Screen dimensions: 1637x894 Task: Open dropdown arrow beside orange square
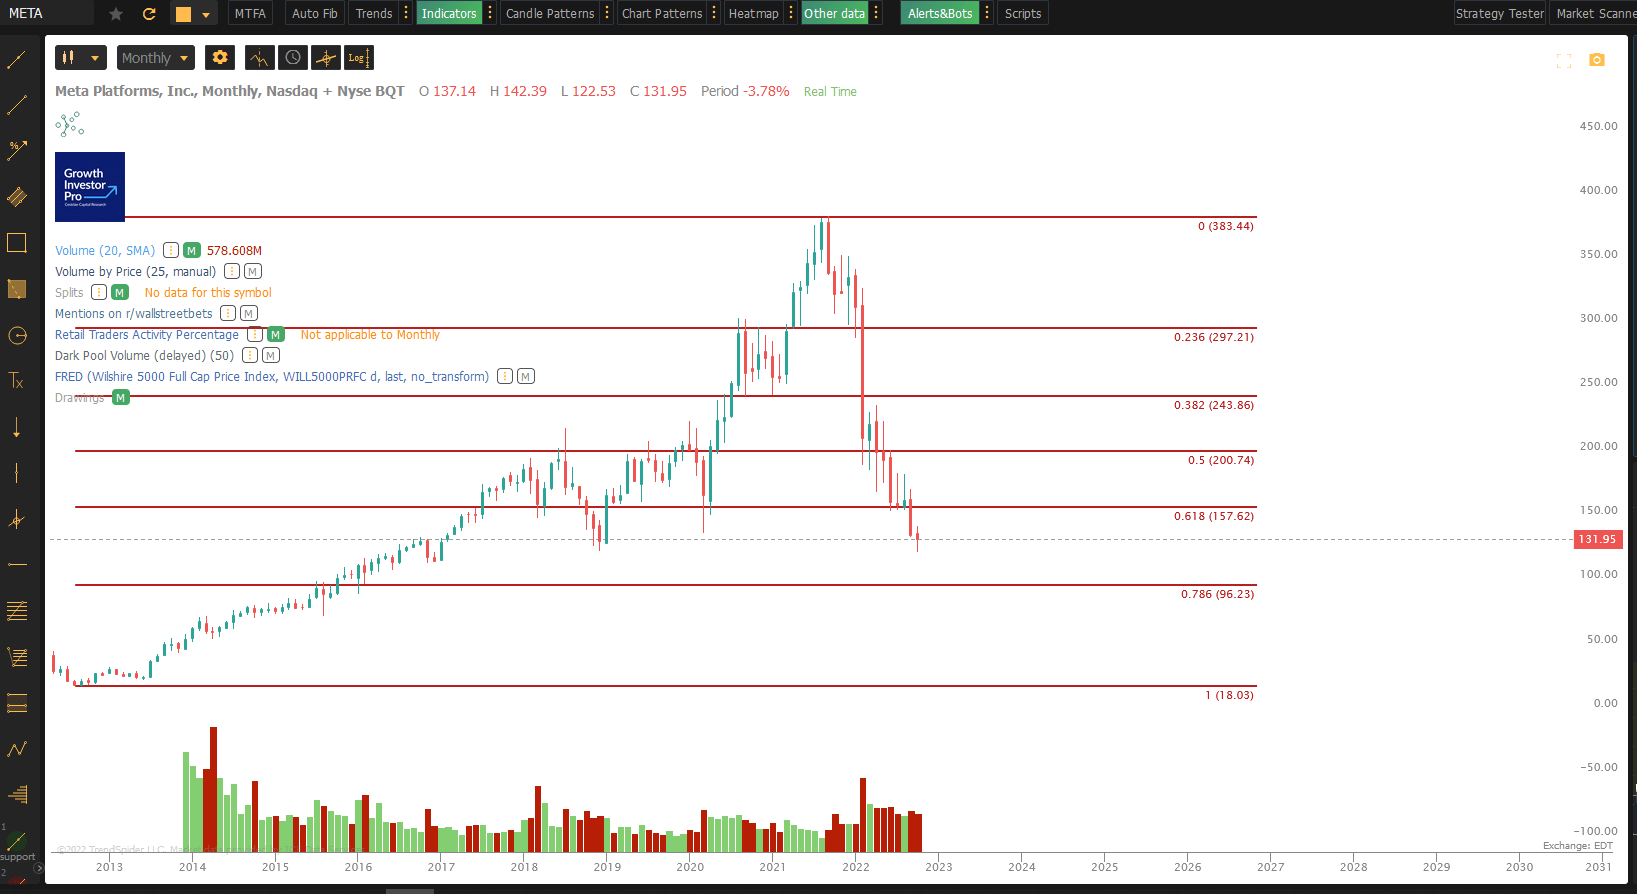206,15
